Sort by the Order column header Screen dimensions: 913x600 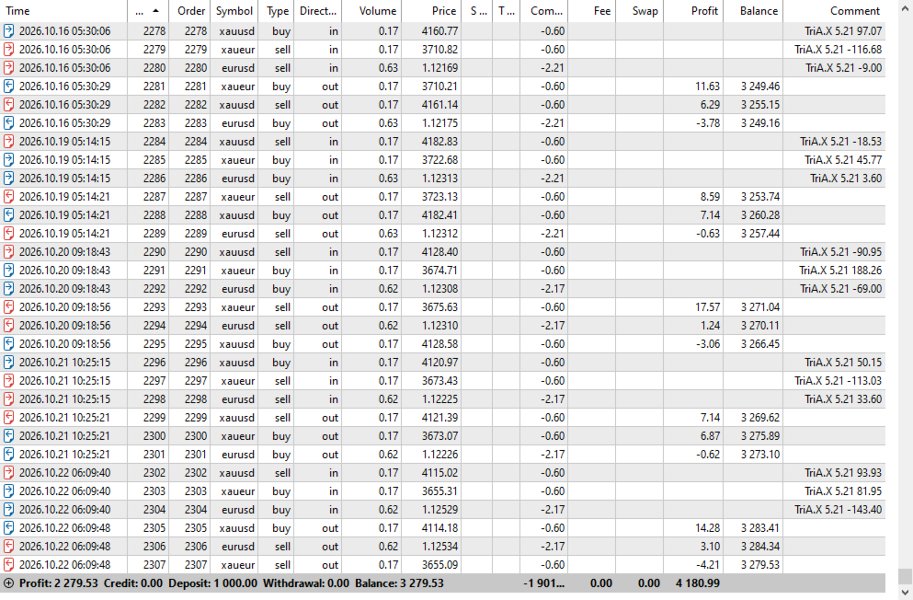click(x=190, y=10)
